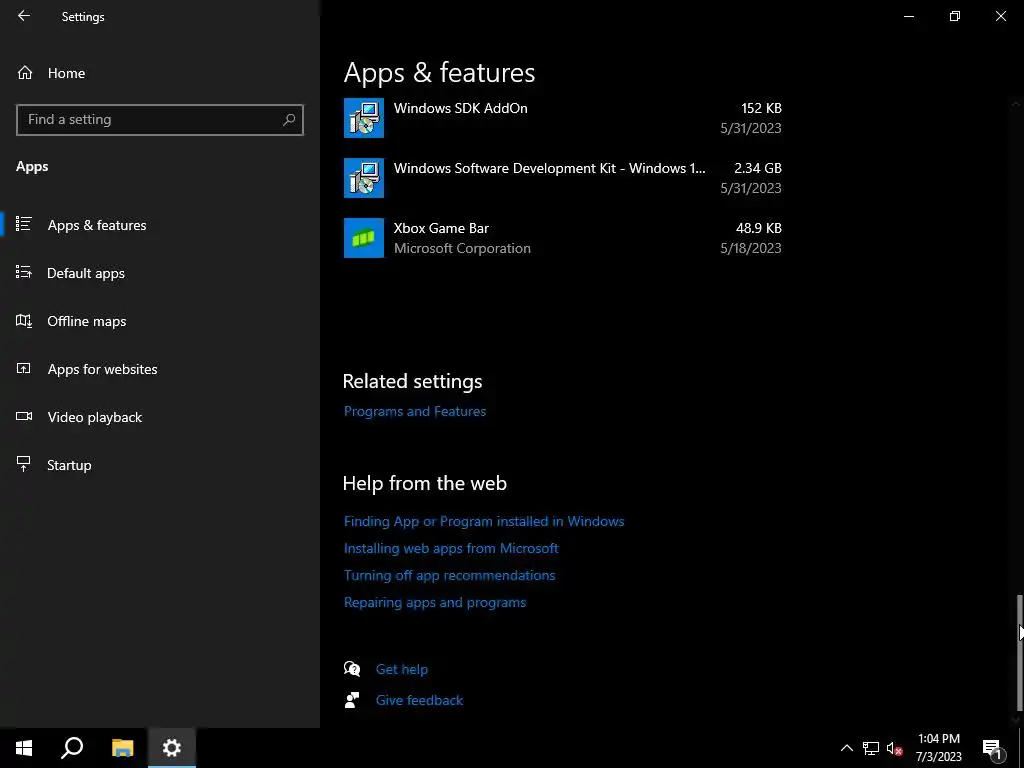Open taskbar Search
This screenshot has width=1024, height=768.
[72, 748]
